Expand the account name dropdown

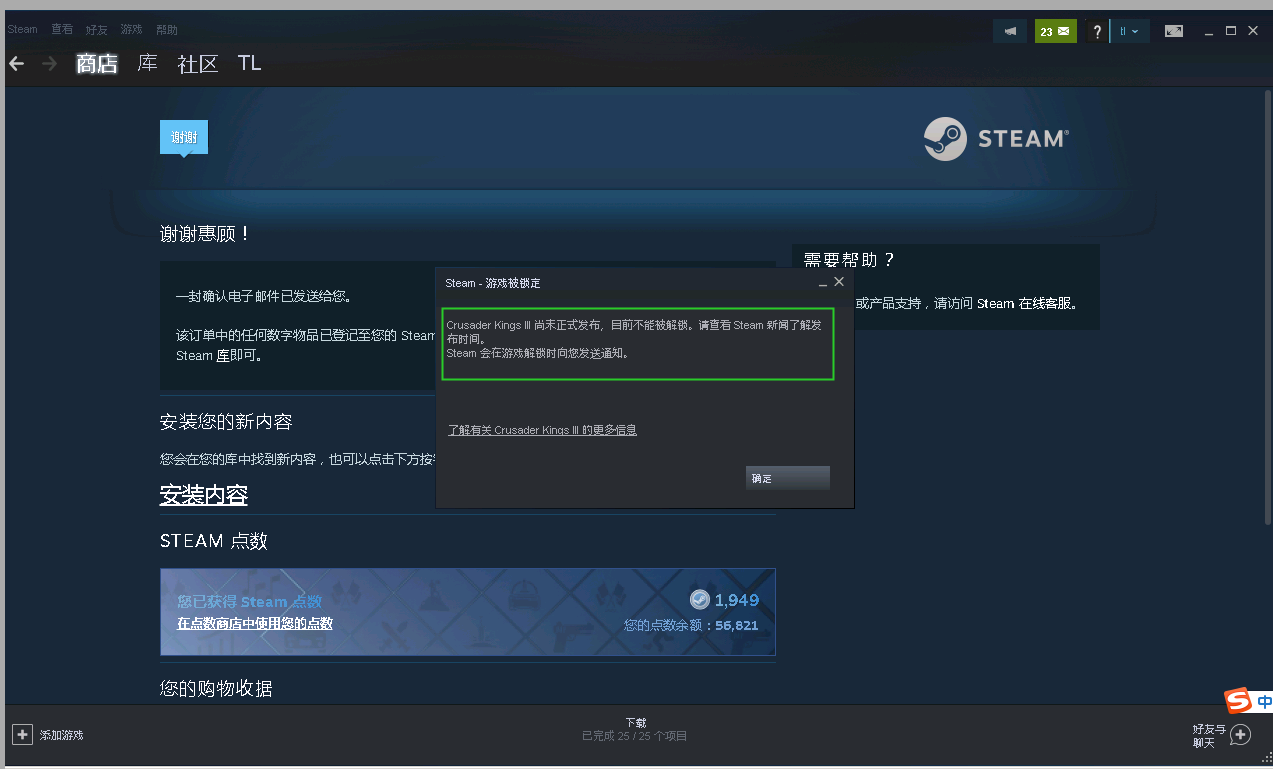click(1129, 31)
